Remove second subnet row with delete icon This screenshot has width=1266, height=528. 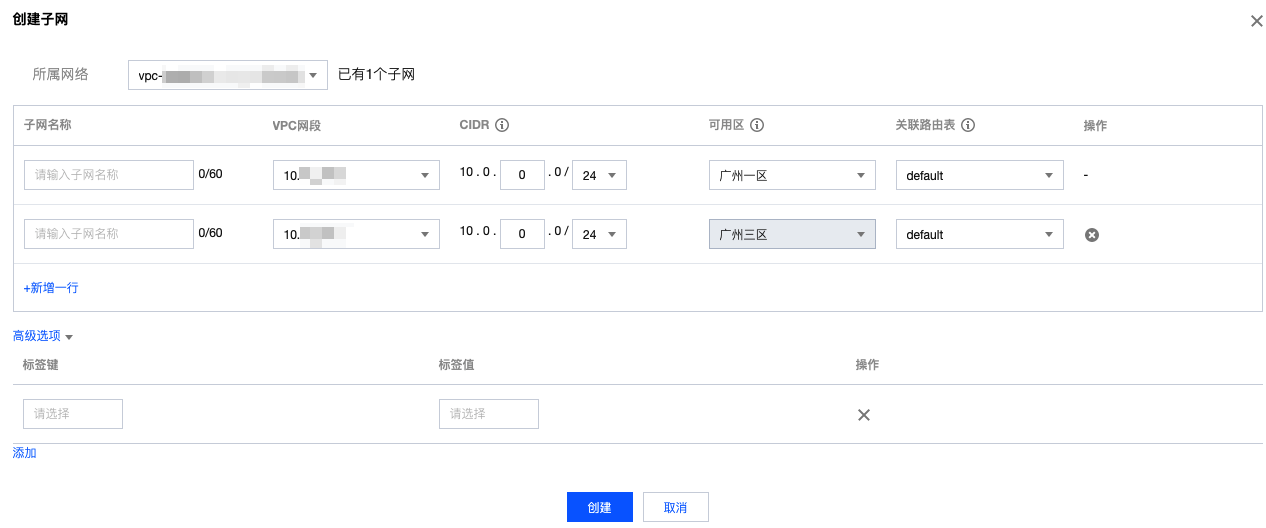click(1092, 234)
